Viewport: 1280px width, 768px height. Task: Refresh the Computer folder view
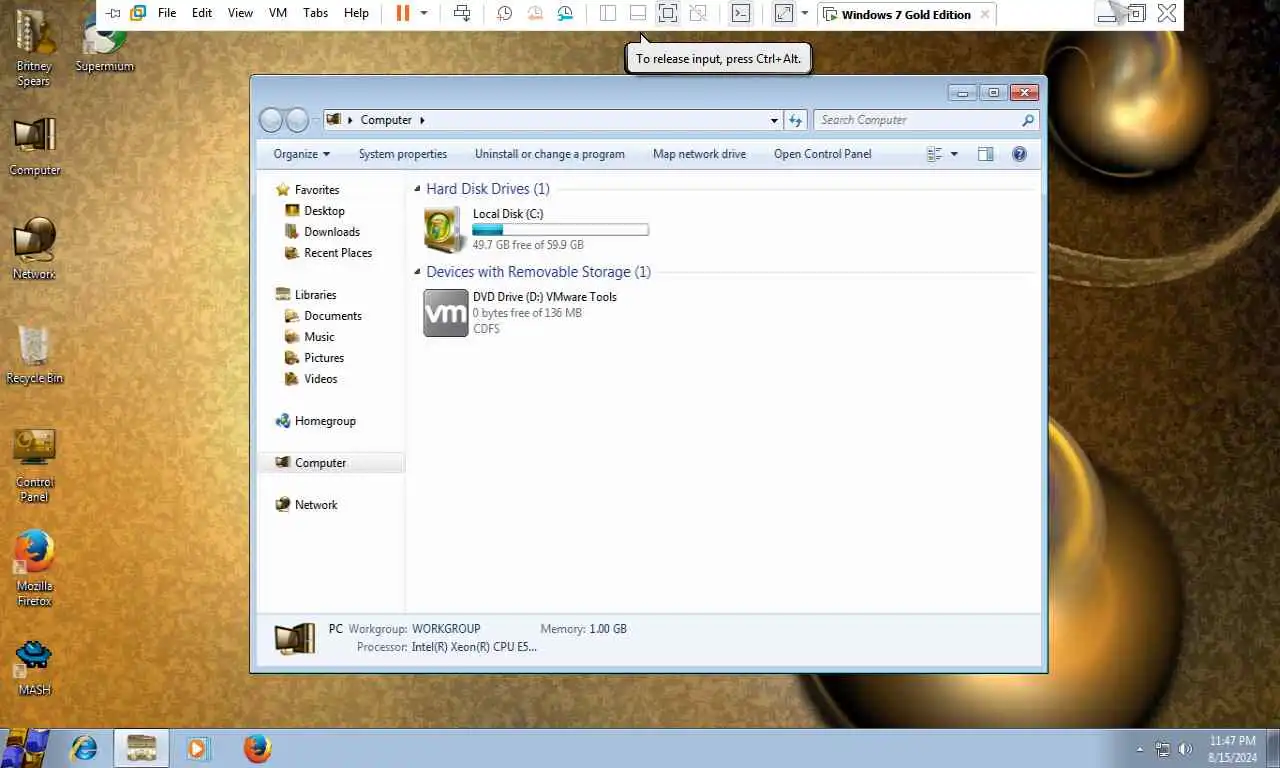(795, 120)
